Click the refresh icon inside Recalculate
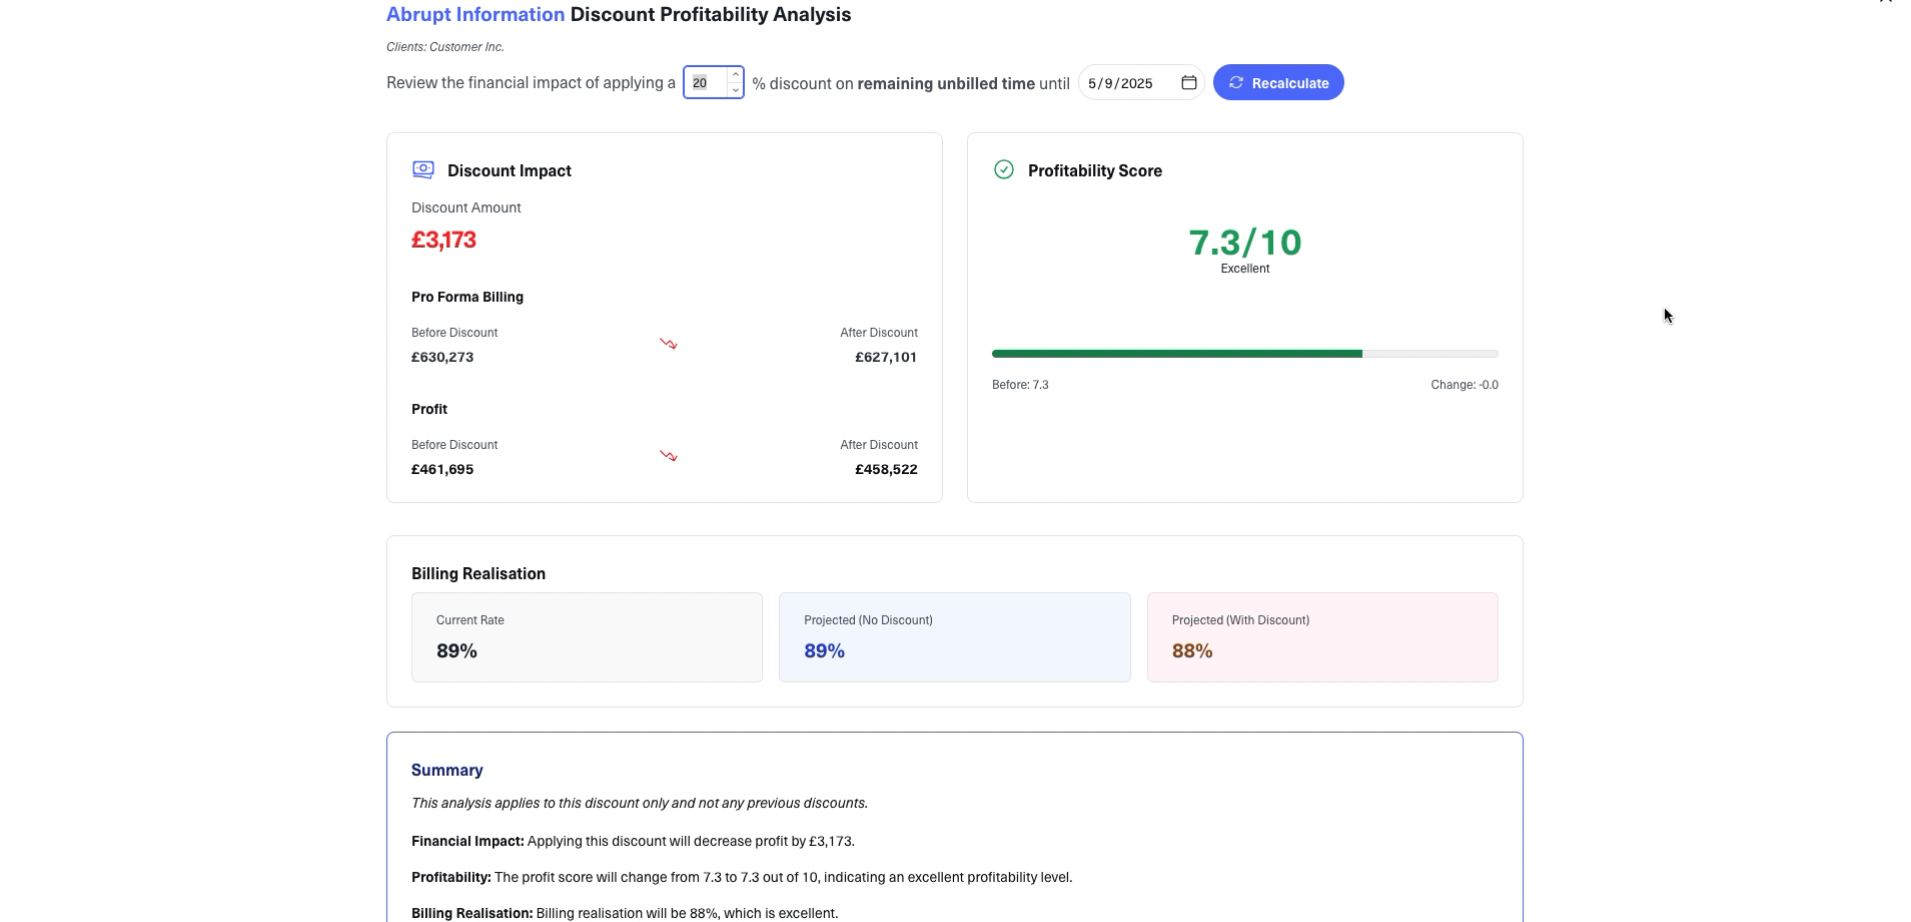1911x922 pixels. tap(1236, 83)
